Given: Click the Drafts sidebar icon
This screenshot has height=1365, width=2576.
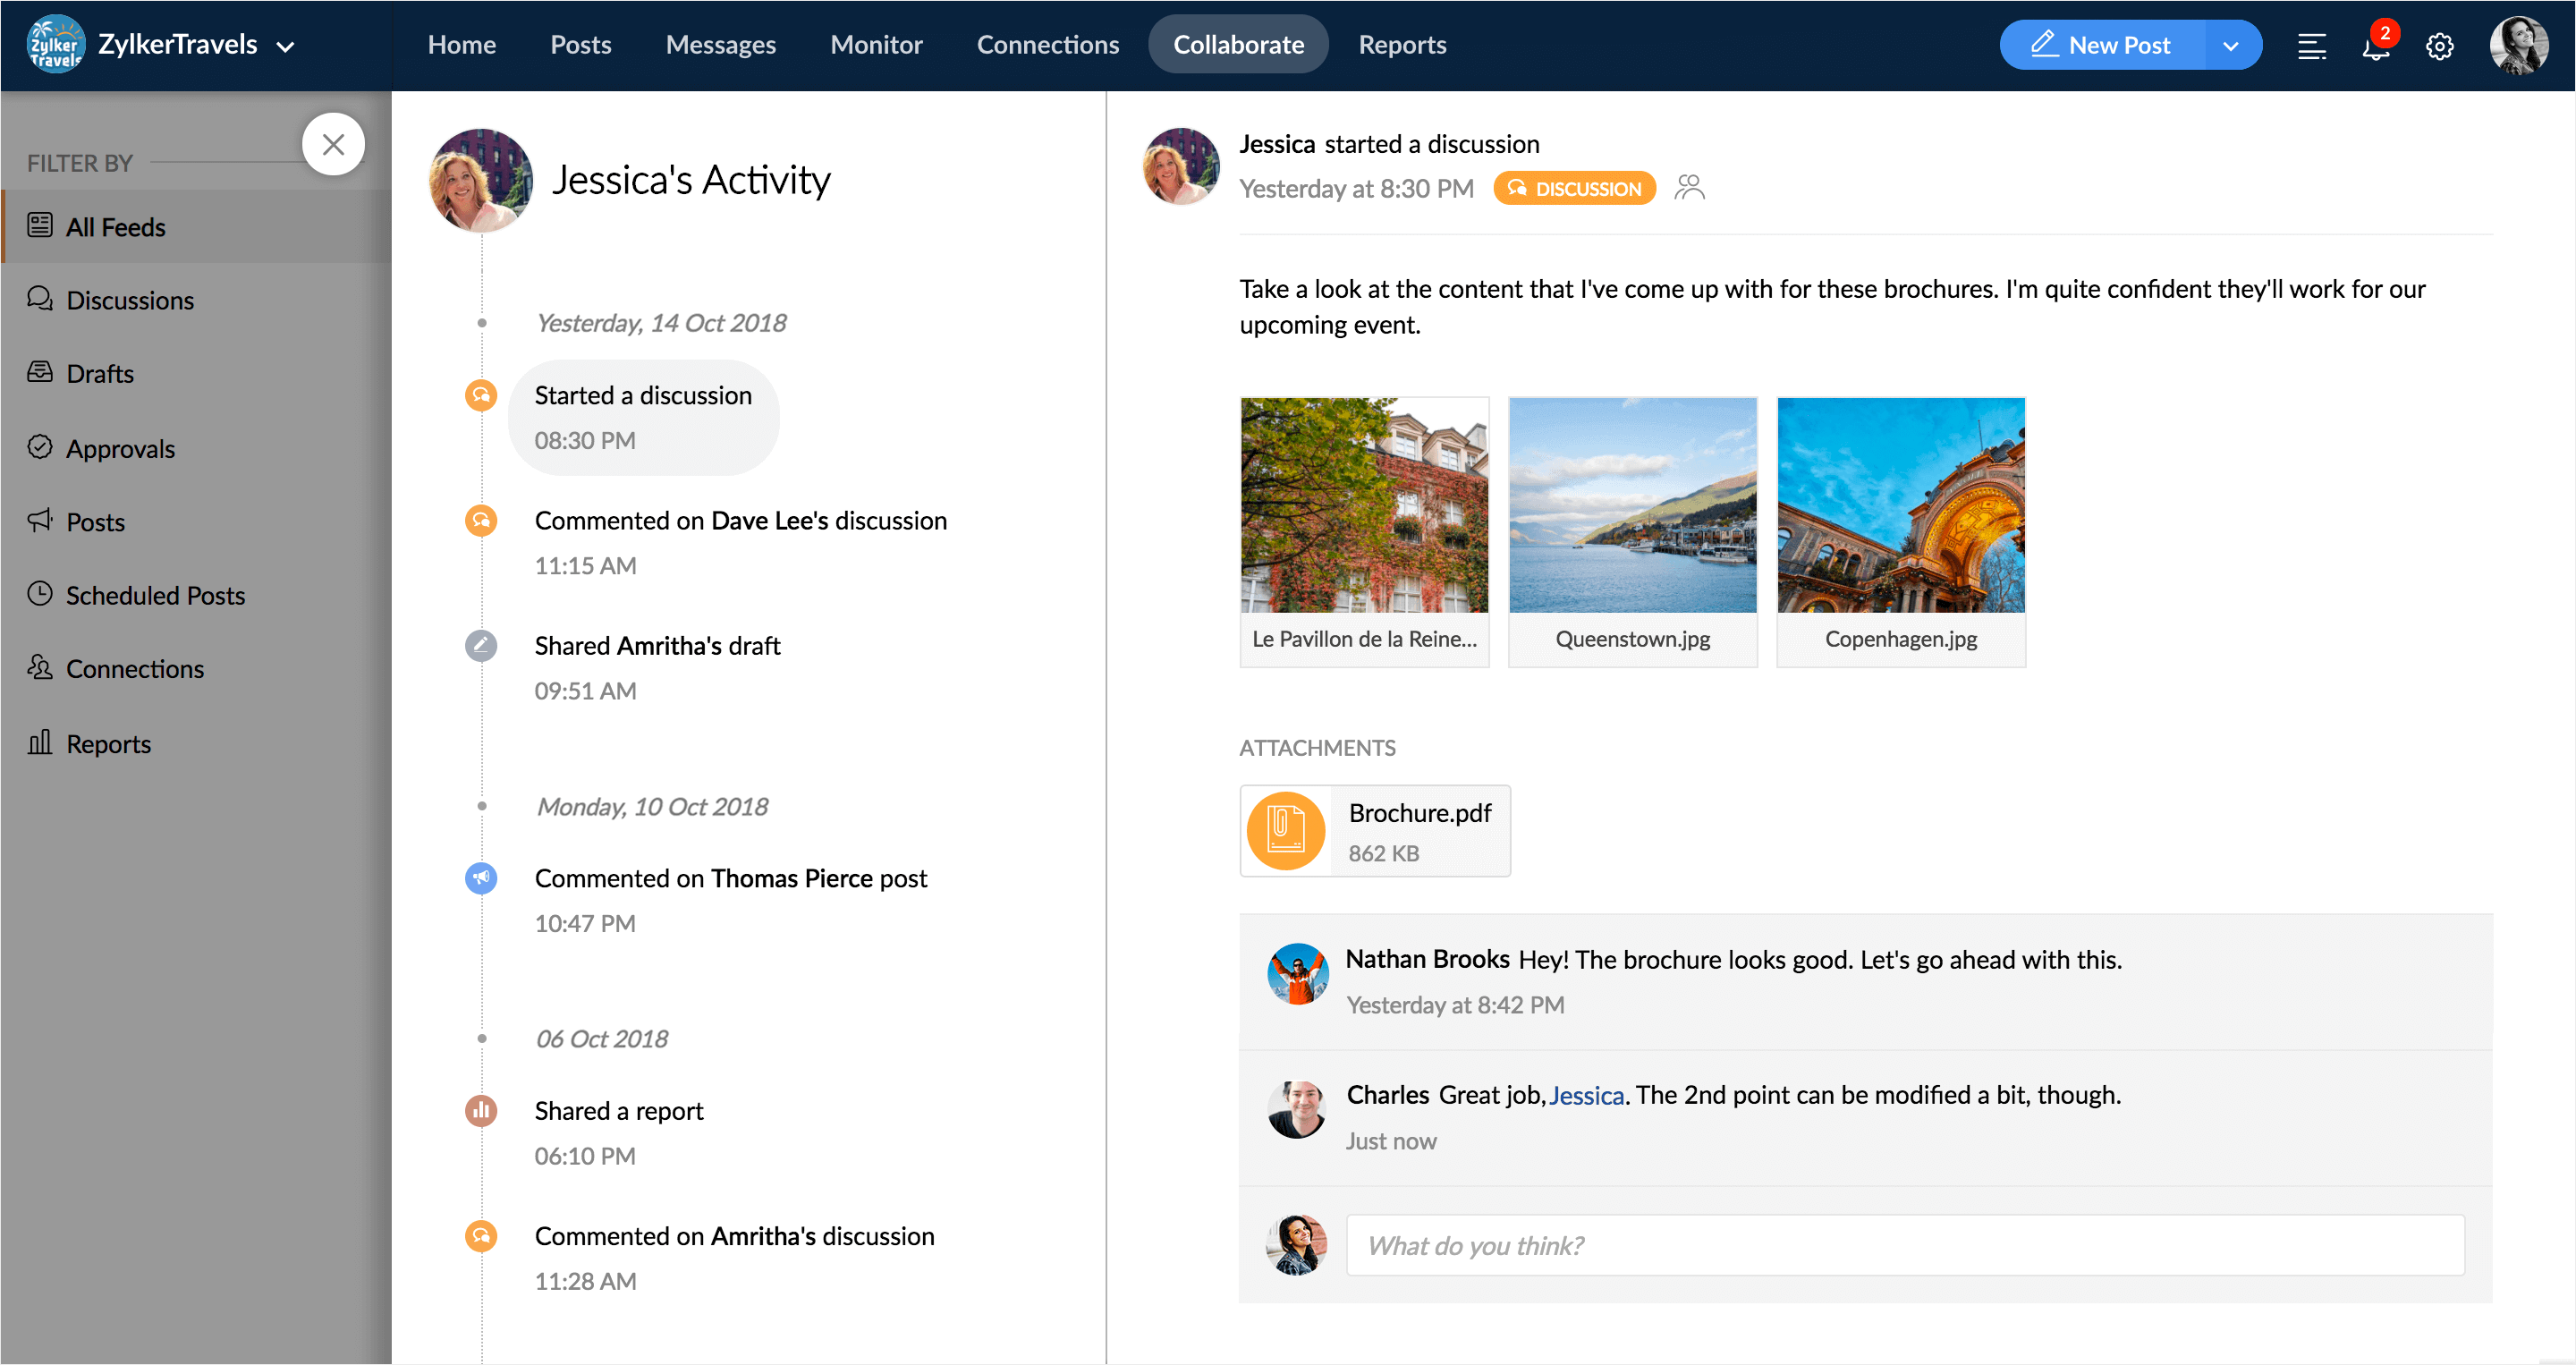Looking at the screenshot, I should tap(40, 372).
